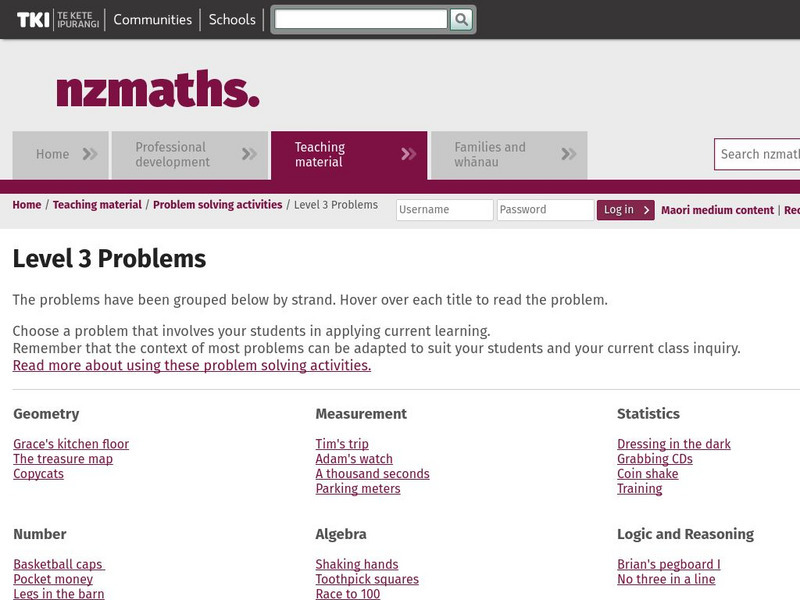Open Toothpick squares problem

367,579
